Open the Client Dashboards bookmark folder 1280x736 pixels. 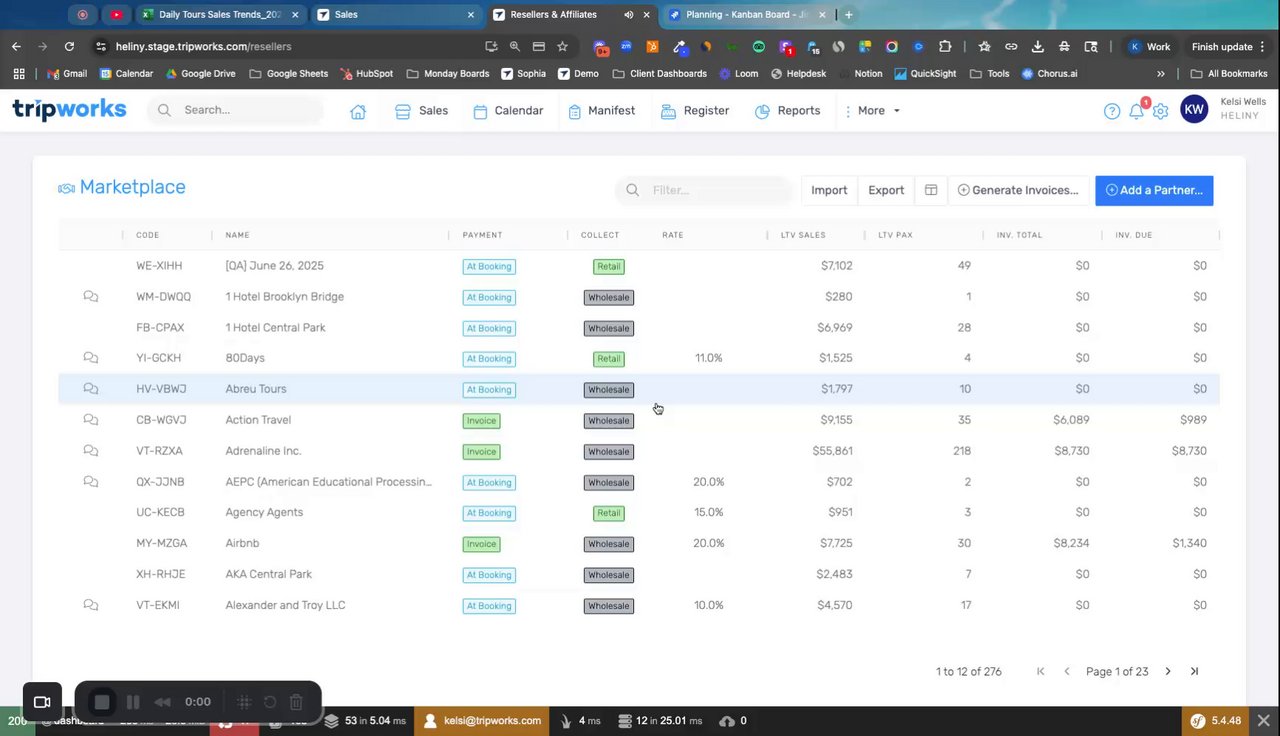click(659, 74)
